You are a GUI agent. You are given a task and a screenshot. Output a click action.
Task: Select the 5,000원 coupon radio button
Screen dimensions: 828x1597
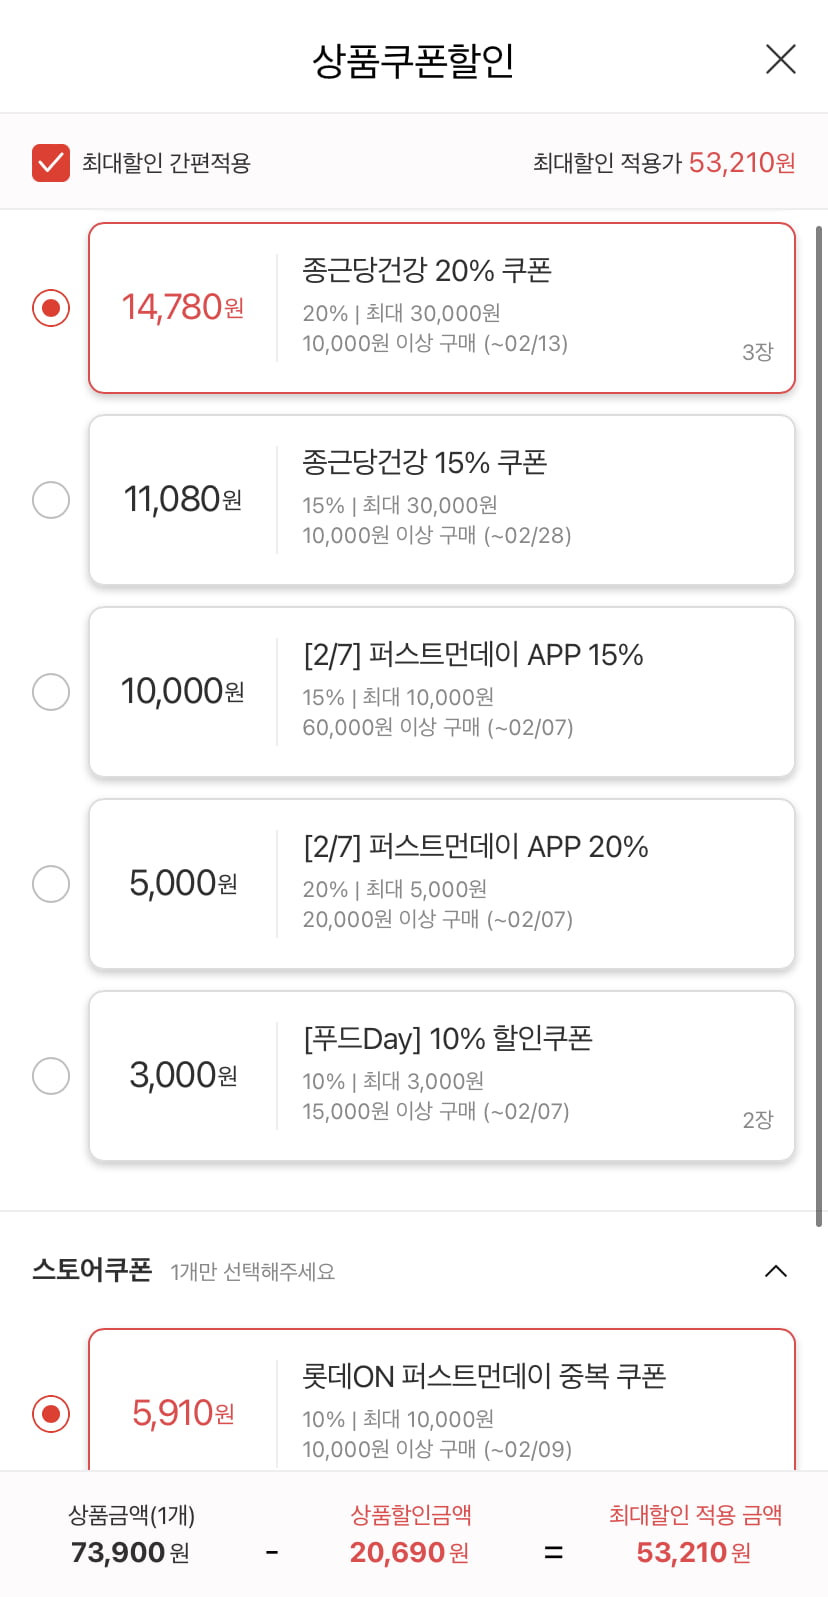51,884
